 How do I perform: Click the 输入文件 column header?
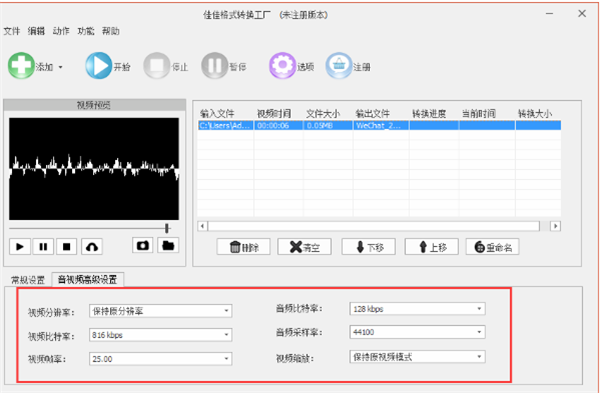point(217,114)
